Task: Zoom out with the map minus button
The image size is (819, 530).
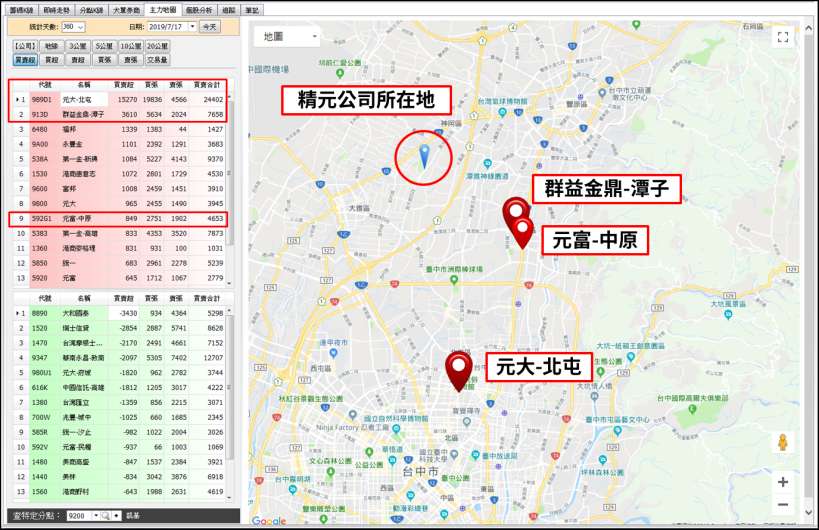Action: [782, 504]
